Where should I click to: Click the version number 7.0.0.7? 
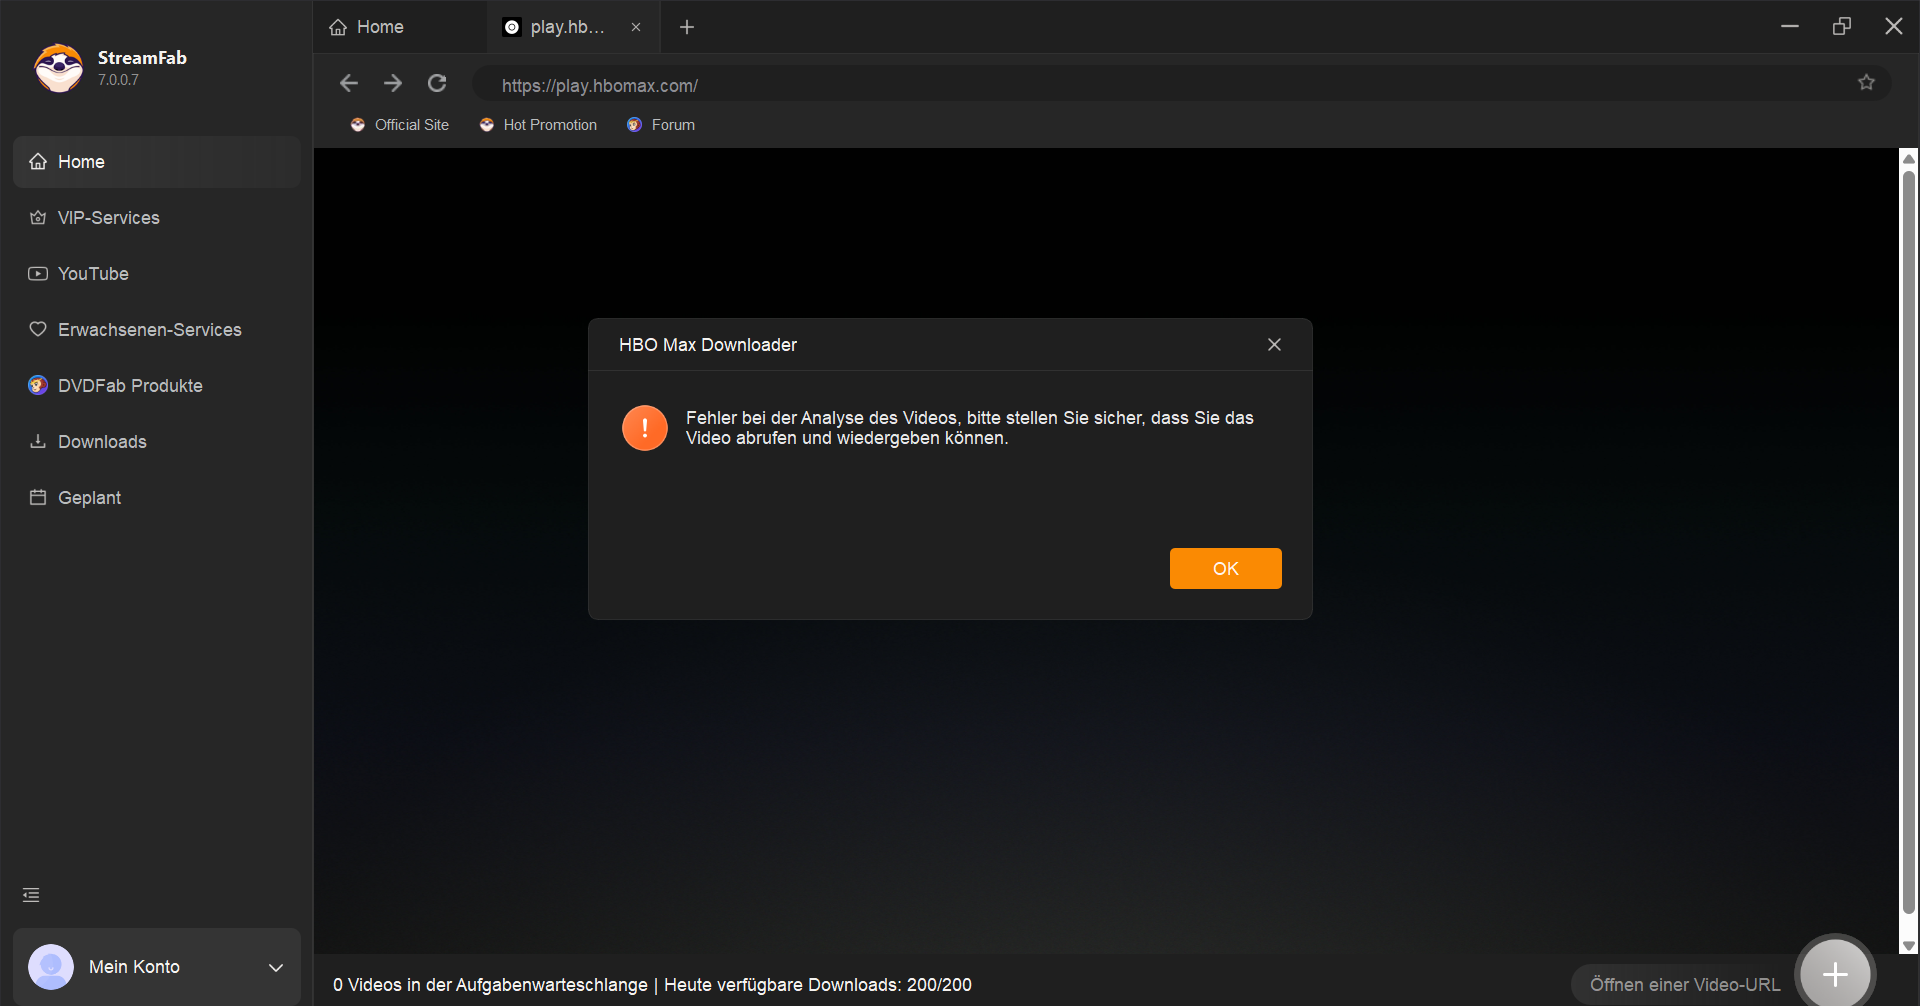point(118,80)
